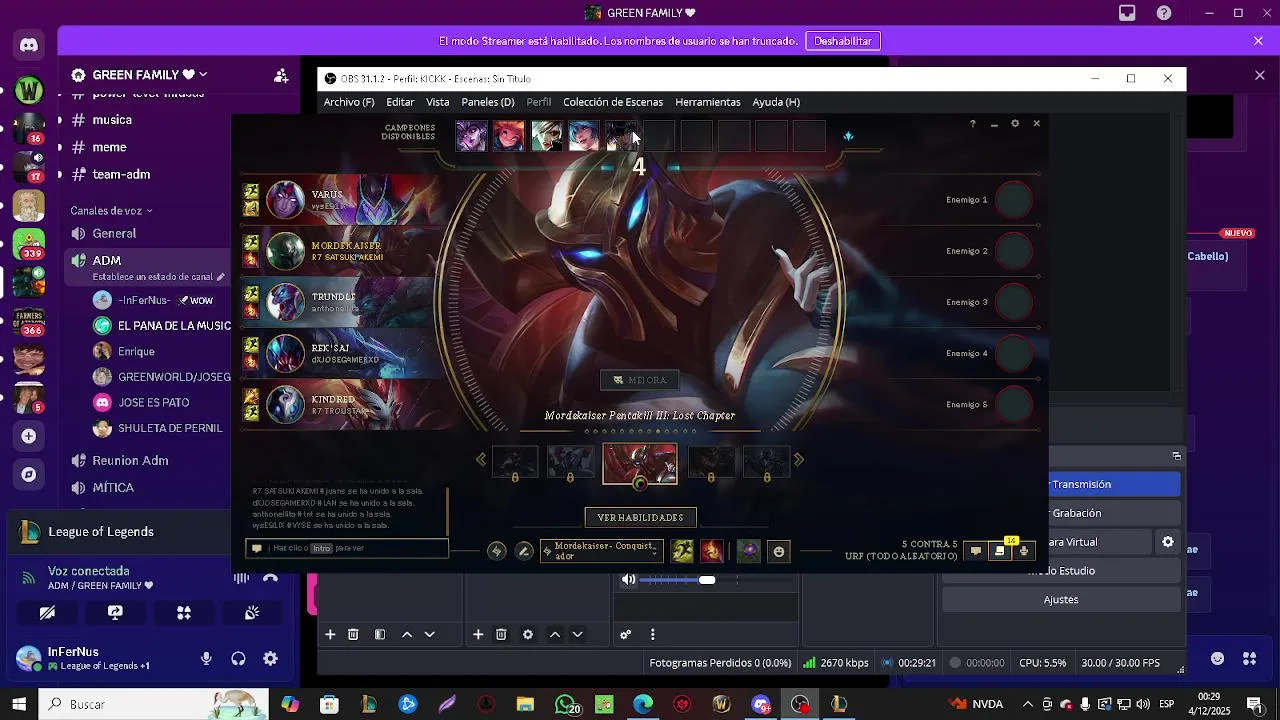1280x720 pixels.
Task: Open OBS audio mixer three-dot menu
Action: click(653, 635)
